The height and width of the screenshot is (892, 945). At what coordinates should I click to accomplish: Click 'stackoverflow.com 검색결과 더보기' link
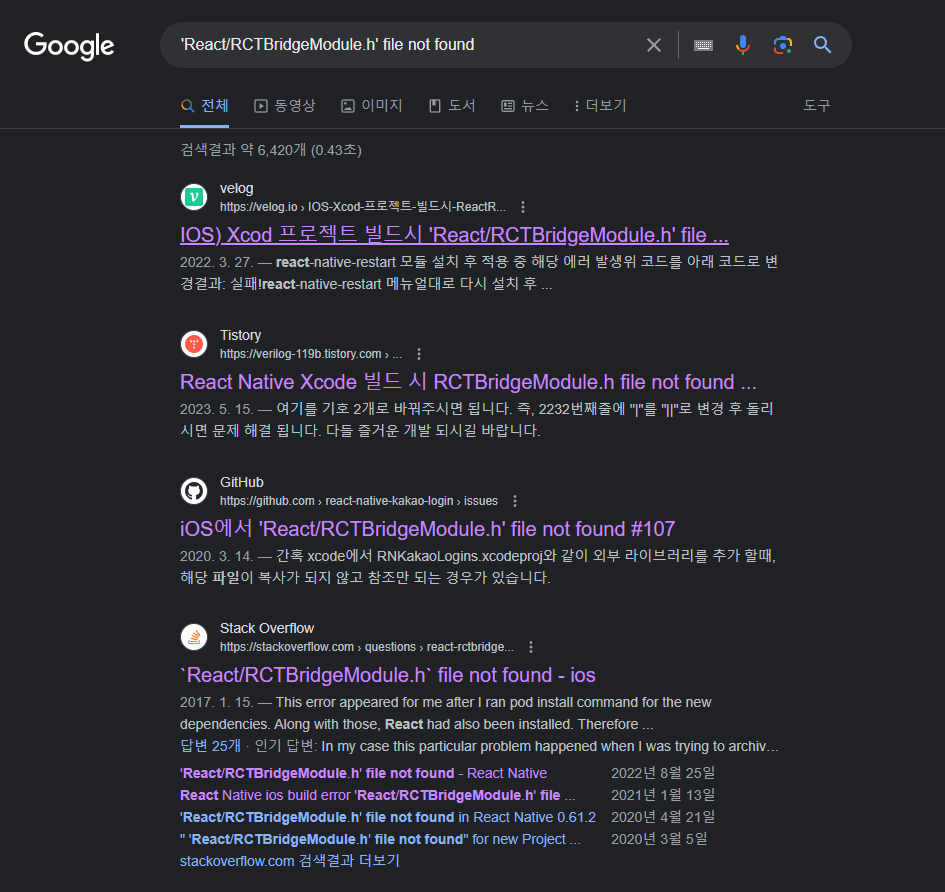289,861
